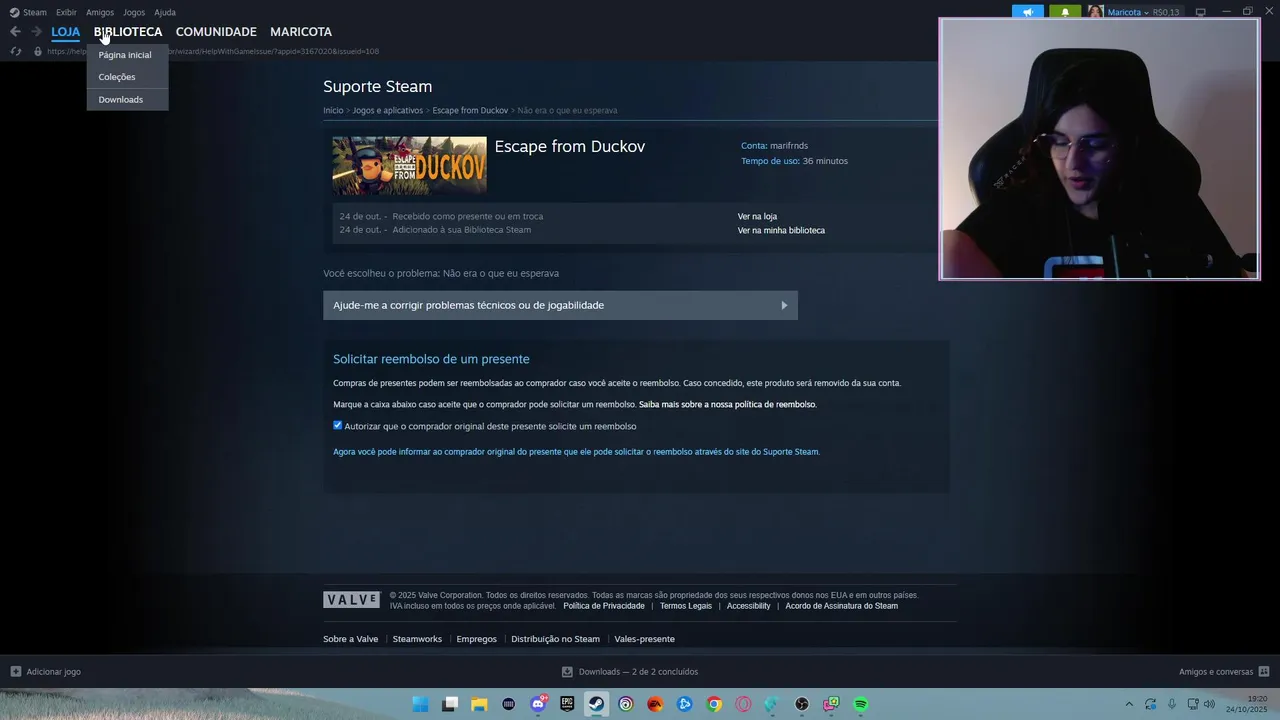Open the Ajuda menu
Viewport: 1280px width, 720px height.
click(x=165, y=12)
